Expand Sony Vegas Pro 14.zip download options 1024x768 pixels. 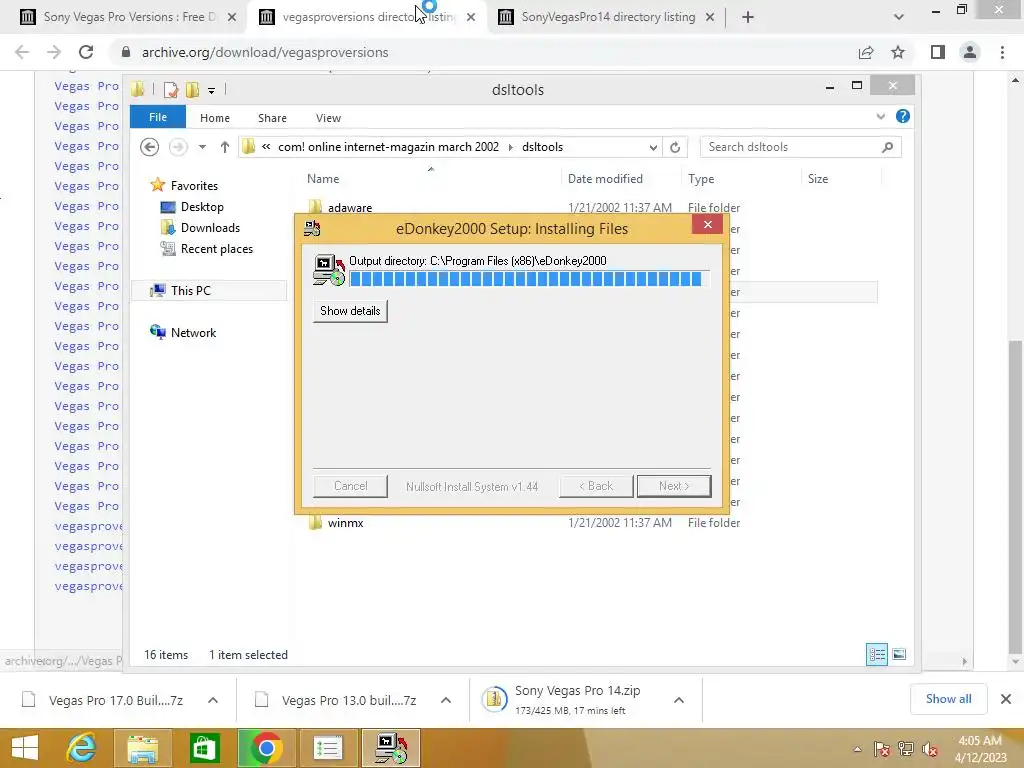click(679, 700)
